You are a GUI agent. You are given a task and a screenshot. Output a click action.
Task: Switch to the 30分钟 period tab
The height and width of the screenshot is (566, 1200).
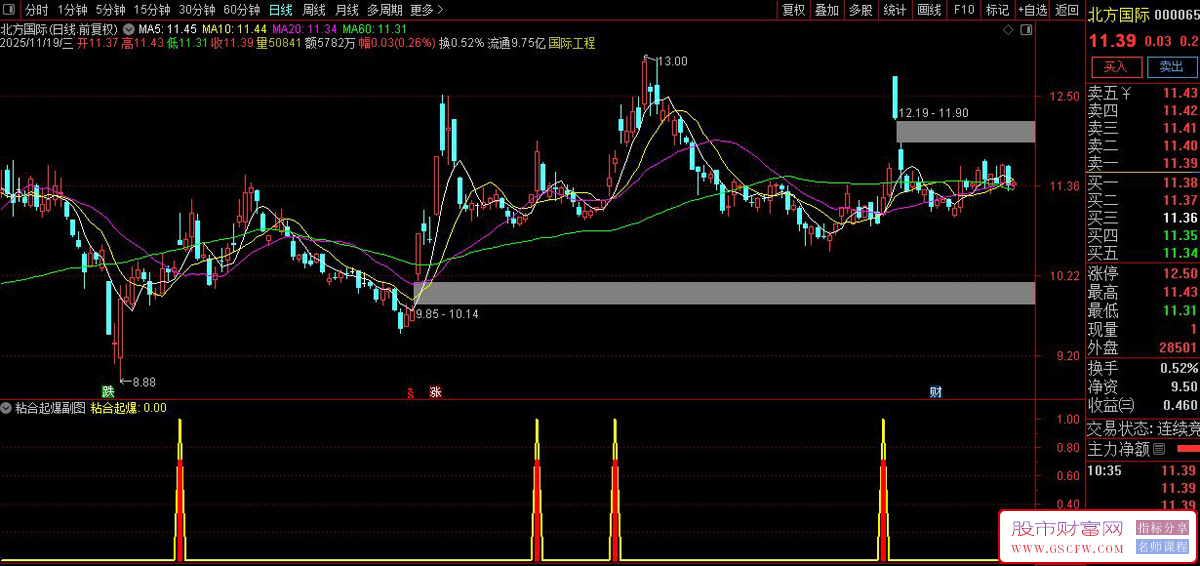197,10
